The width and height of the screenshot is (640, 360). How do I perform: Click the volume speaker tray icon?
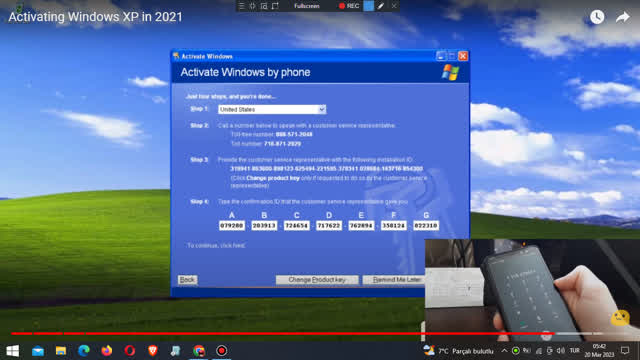(x=561, y=351)
